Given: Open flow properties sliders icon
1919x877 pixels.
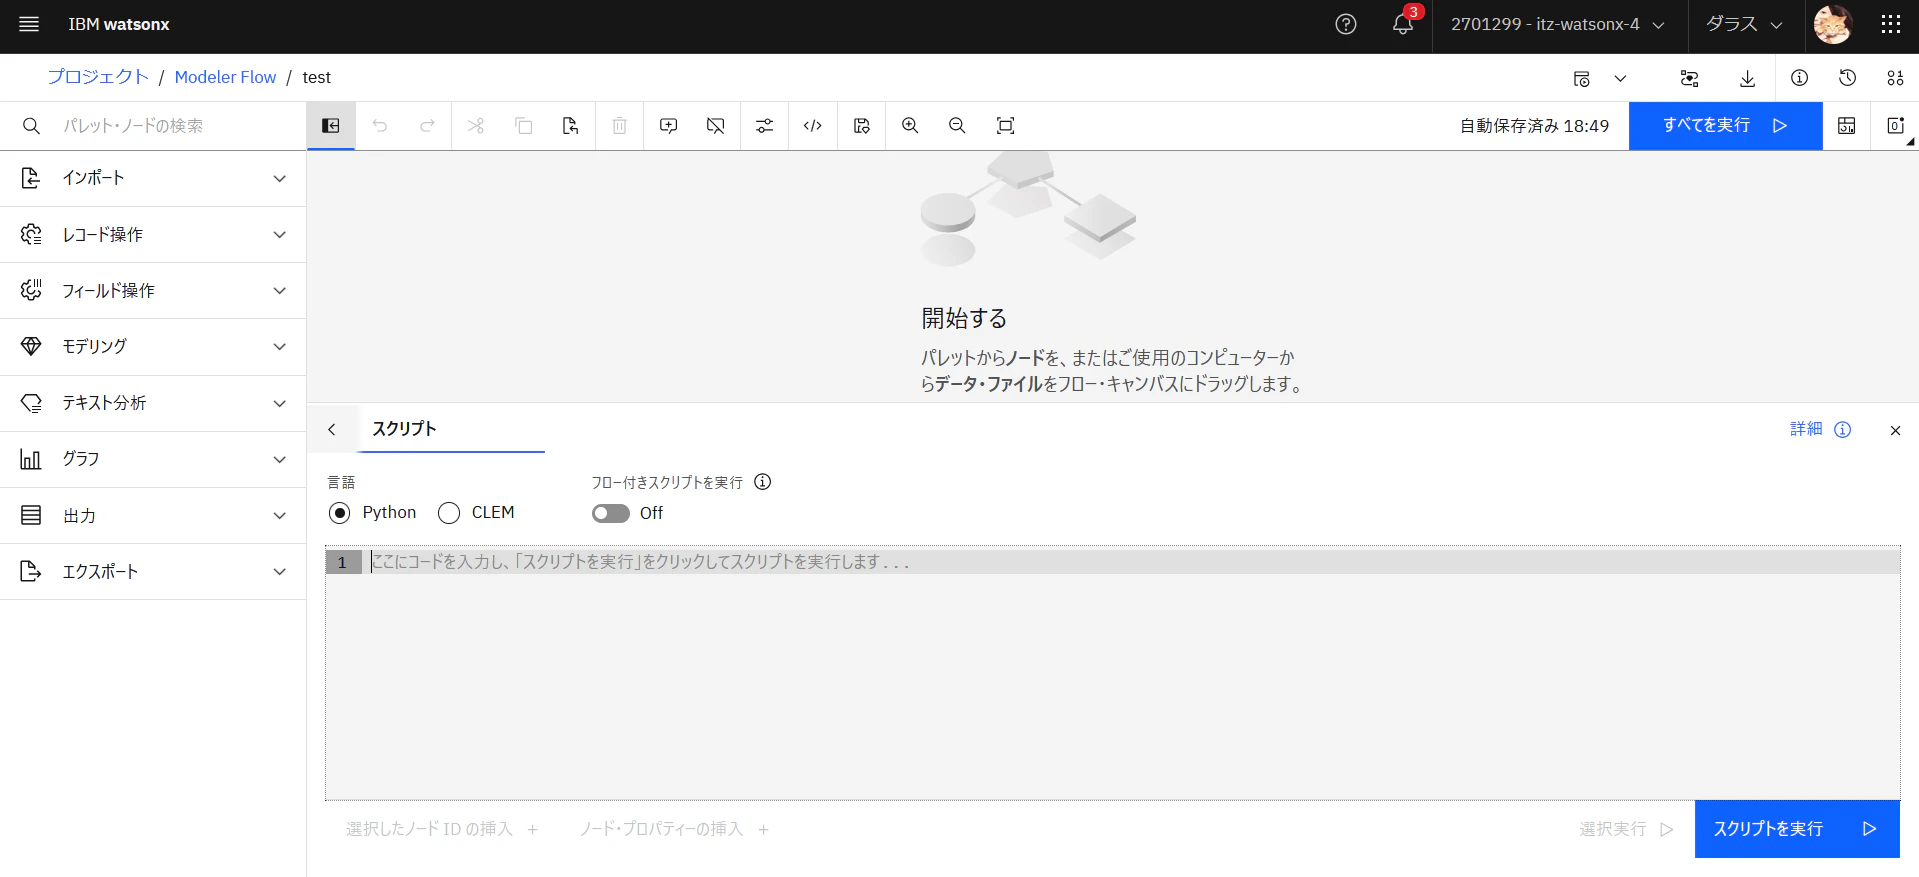Looking at the screenshot, I should tap(764, 126).
